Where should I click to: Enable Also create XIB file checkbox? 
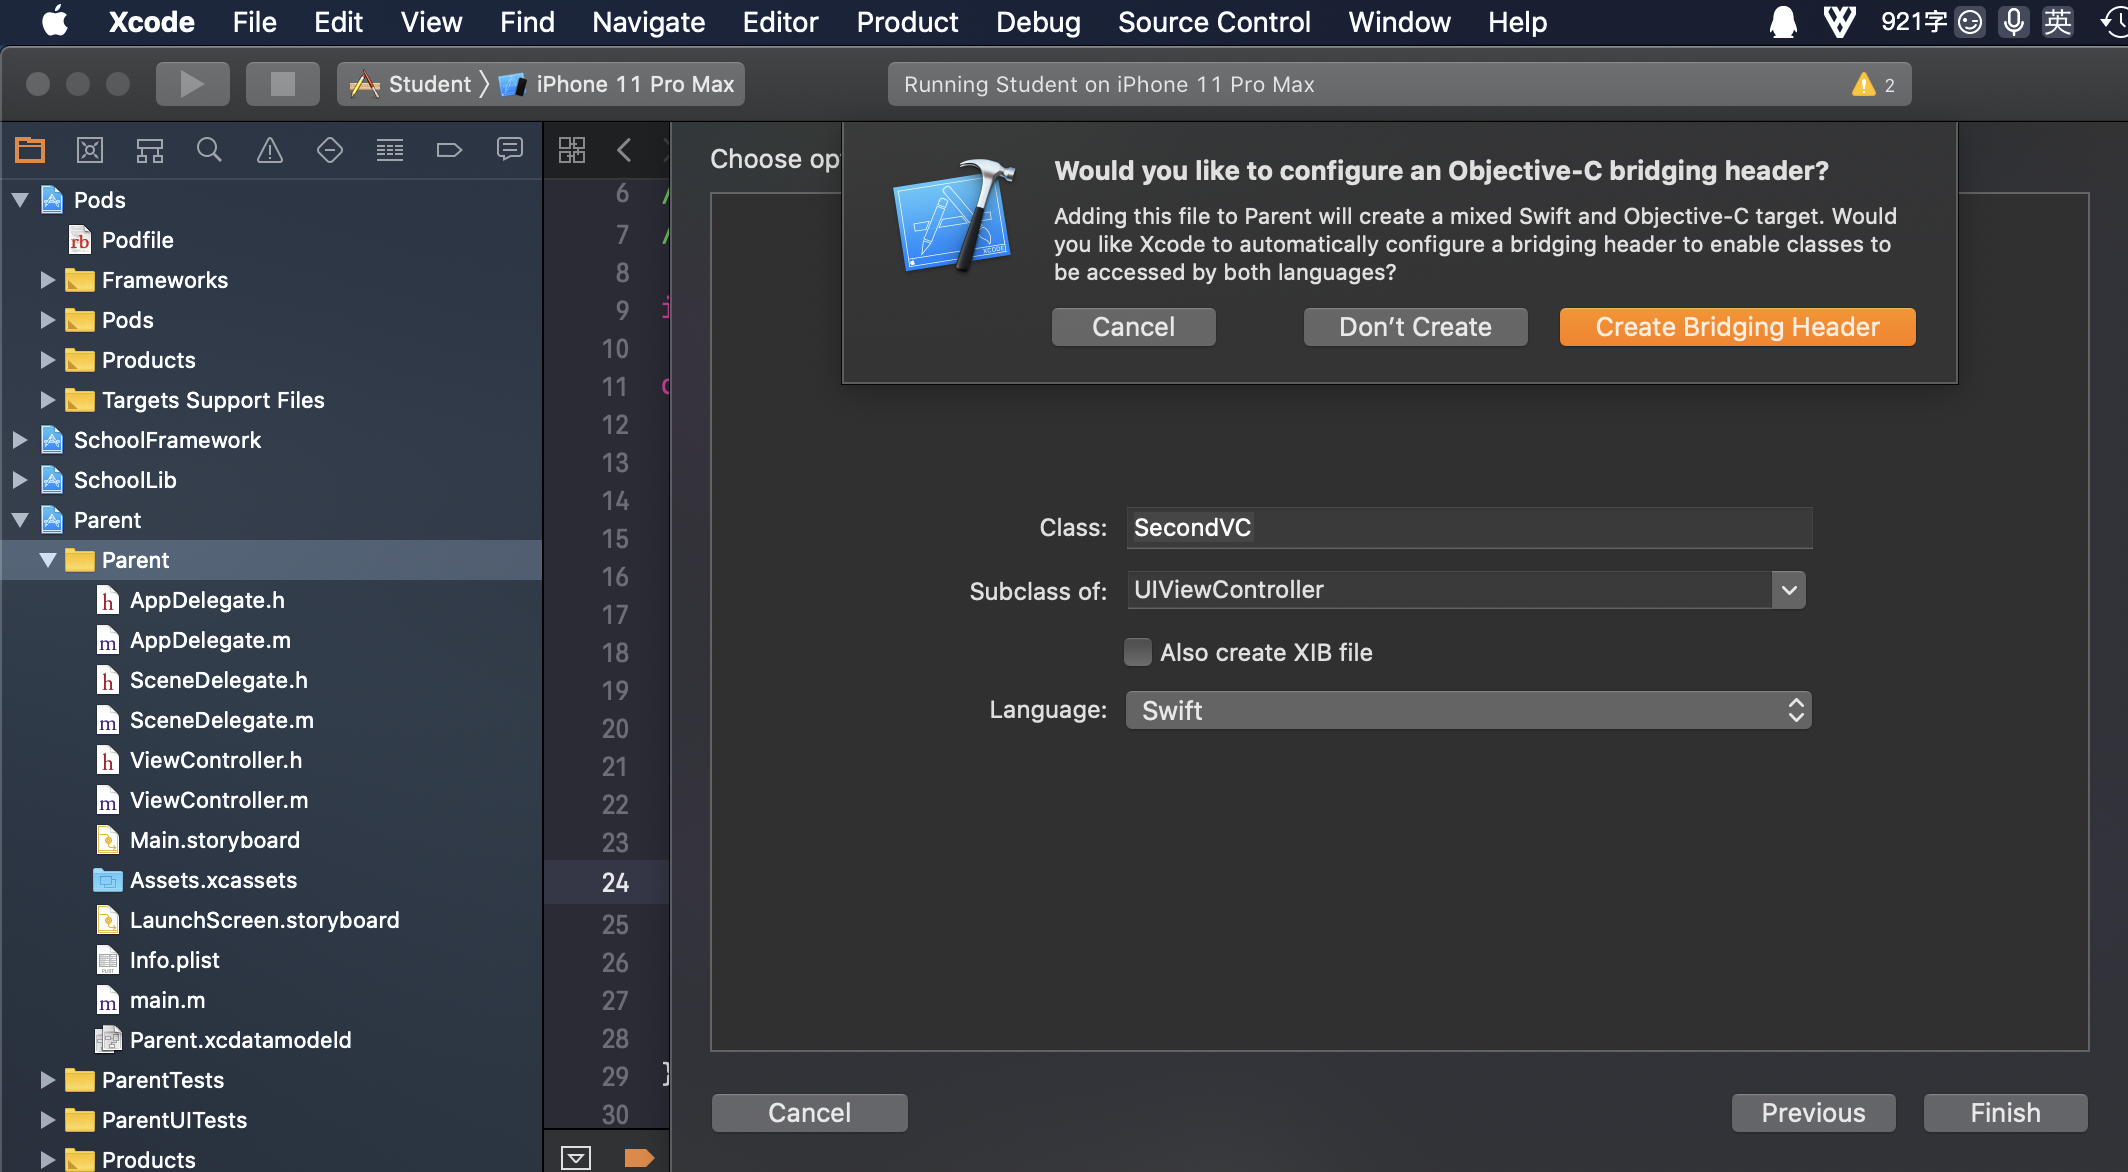1137,652
